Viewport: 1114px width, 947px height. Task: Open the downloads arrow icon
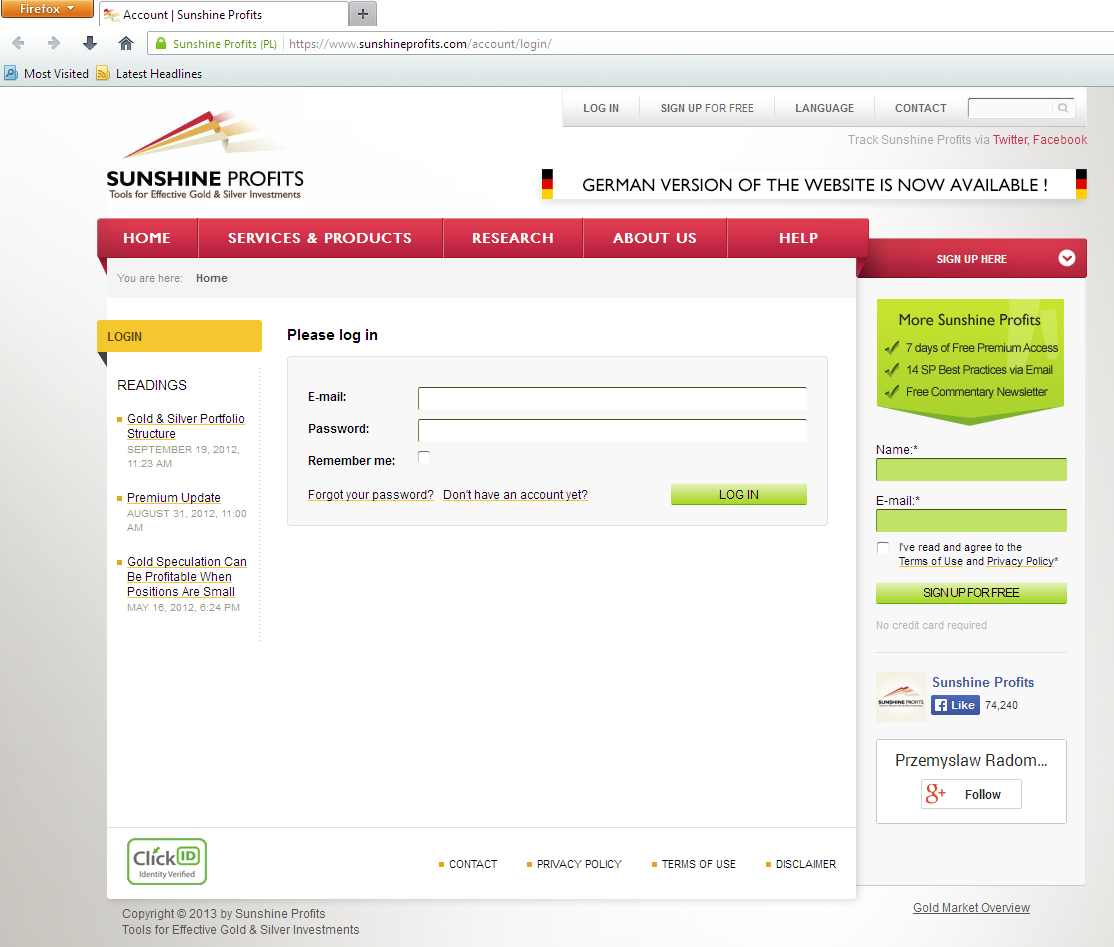(90, 43)
